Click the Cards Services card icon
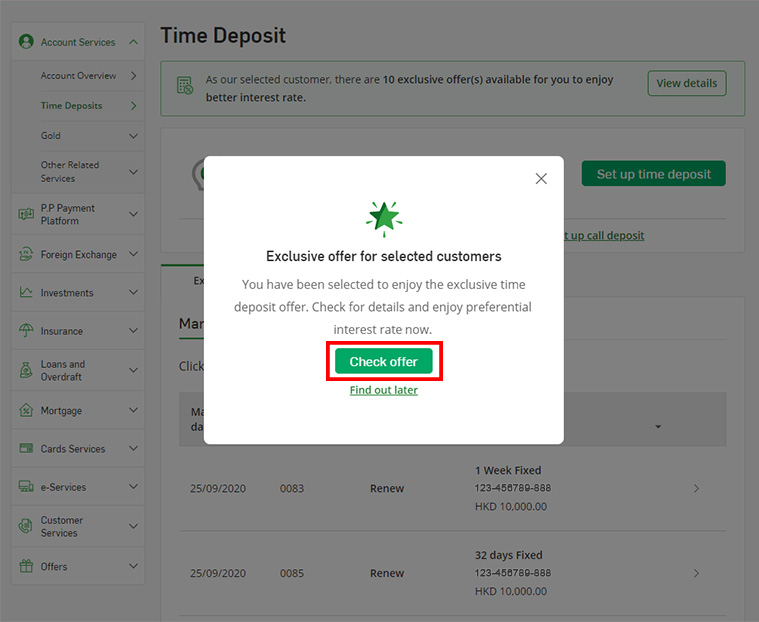 tap(26, 449)
